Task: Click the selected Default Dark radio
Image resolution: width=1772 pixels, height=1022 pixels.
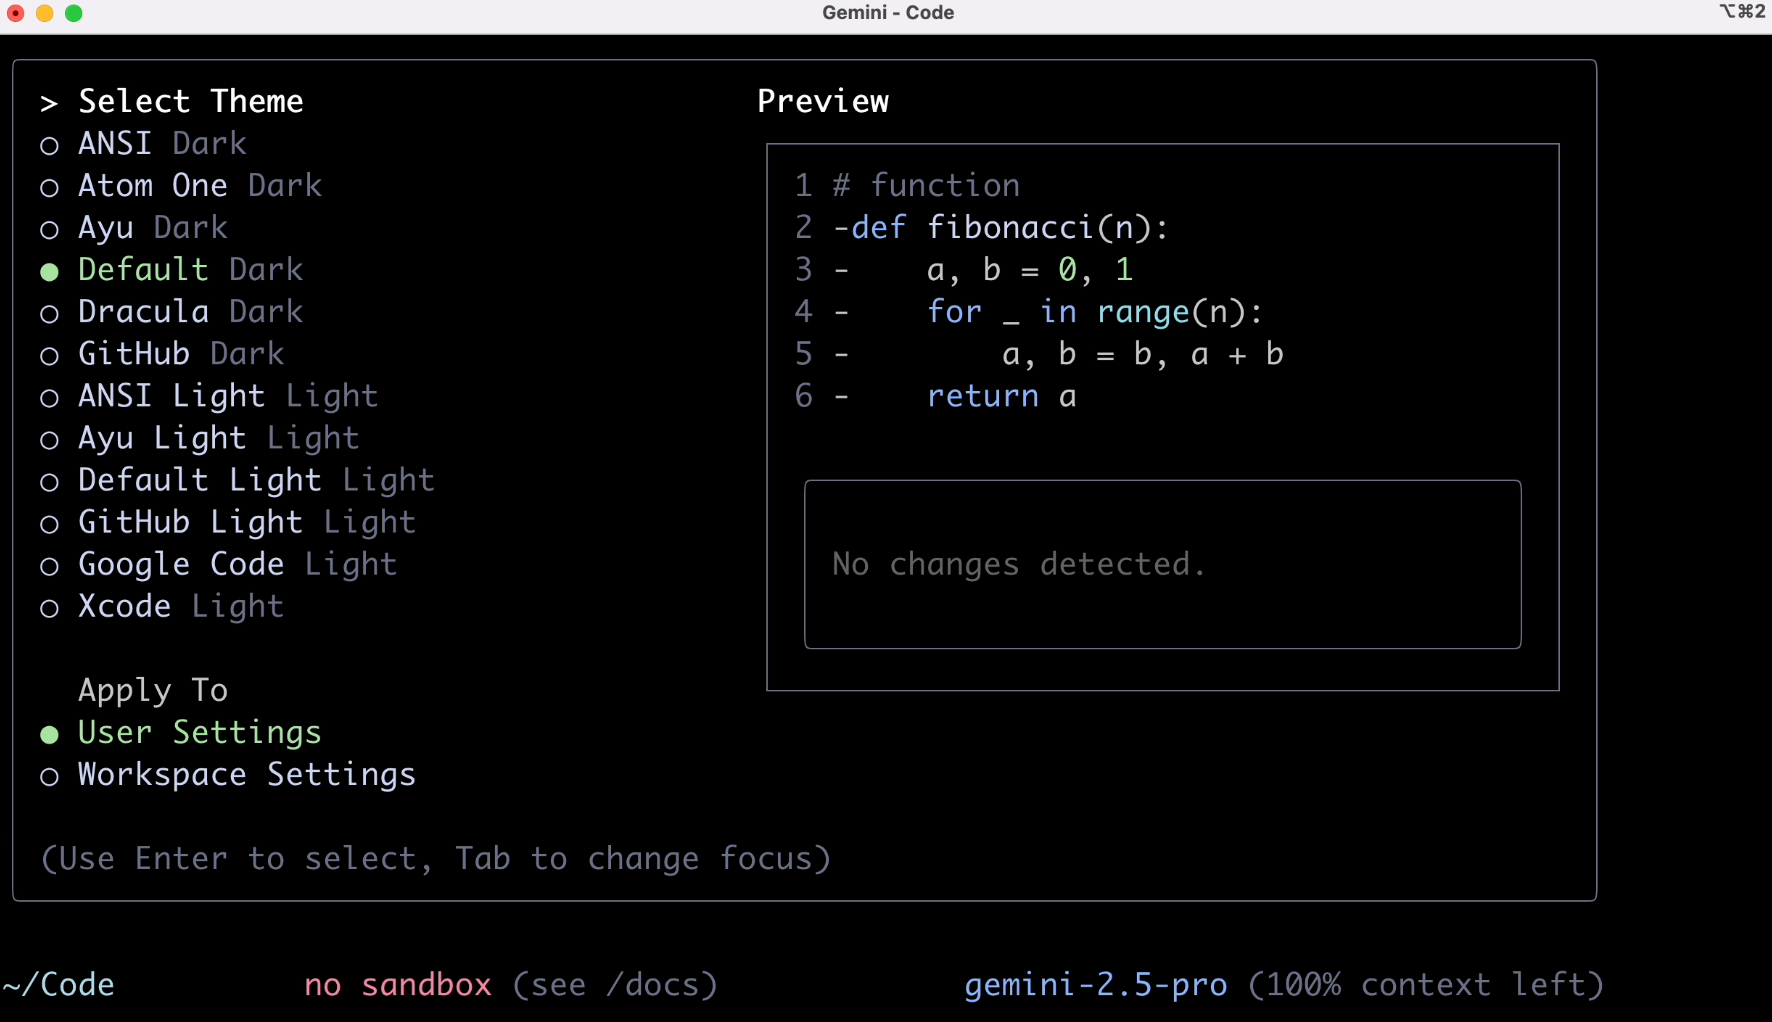Action: point(49,272)
